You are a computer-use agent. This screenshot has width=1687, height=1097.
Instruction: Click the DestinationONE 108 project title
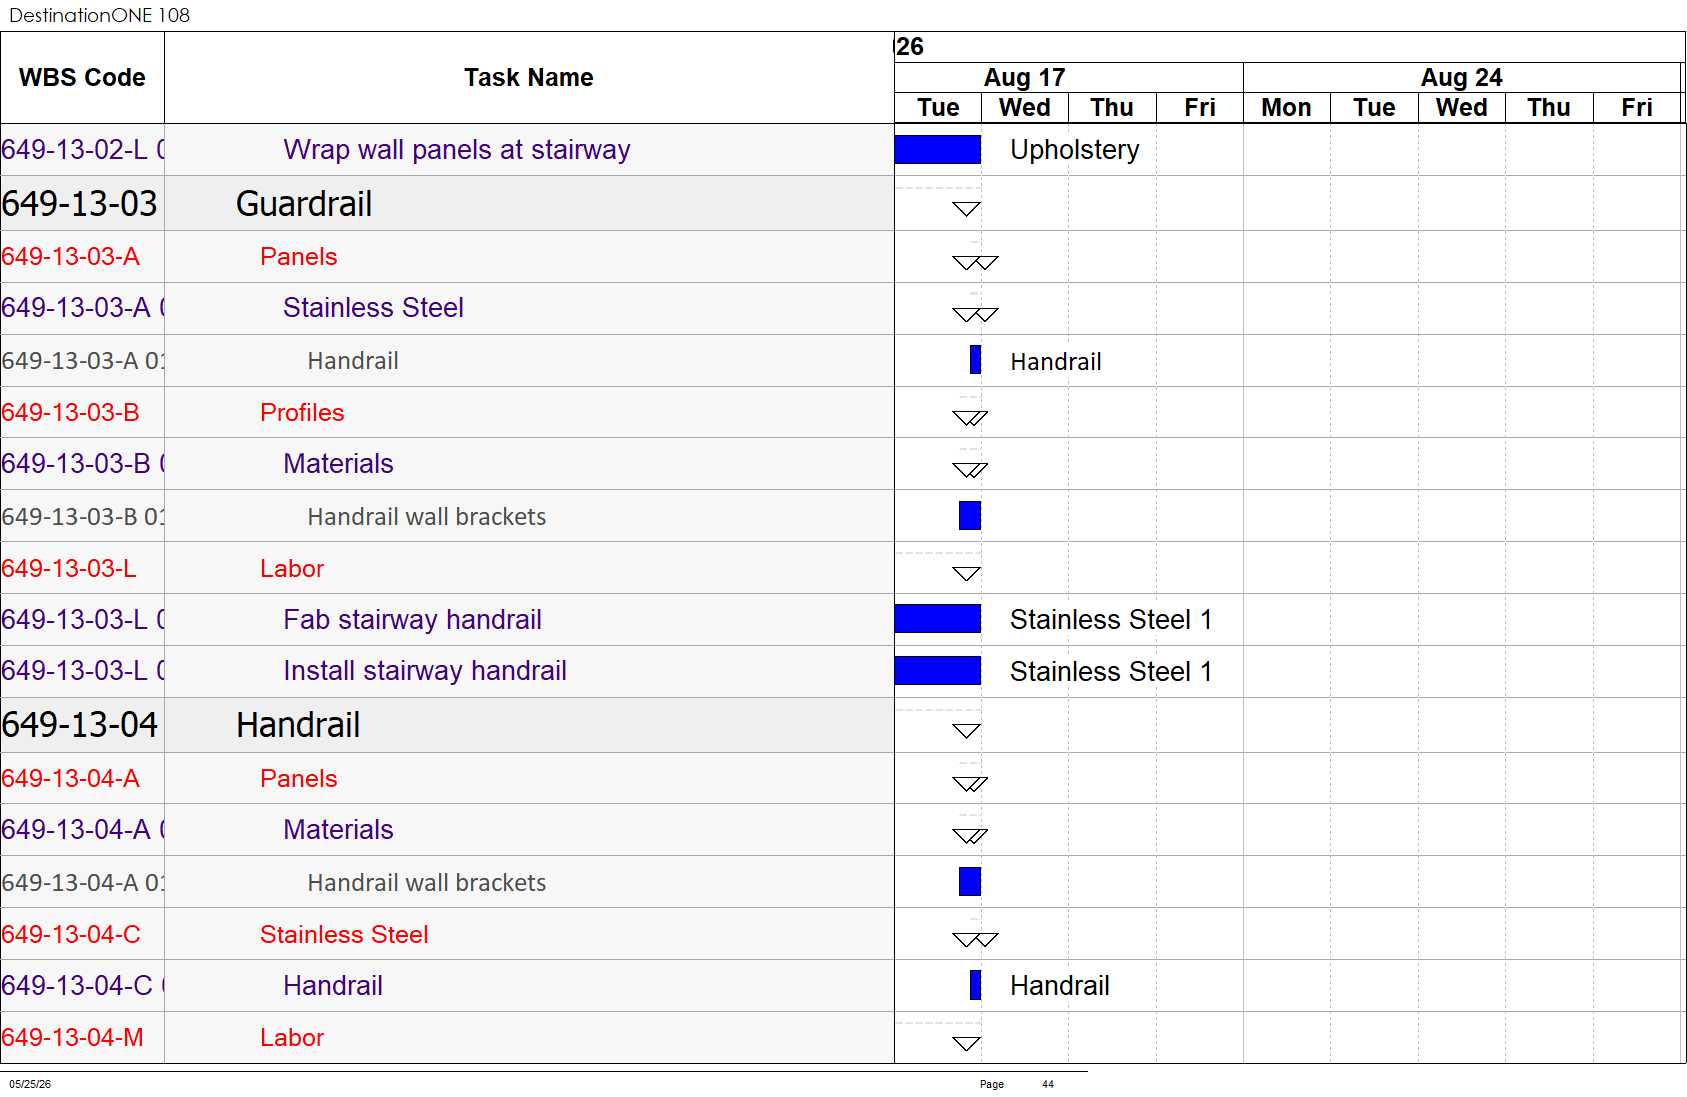pyautogui.click(x=99, y=15)
